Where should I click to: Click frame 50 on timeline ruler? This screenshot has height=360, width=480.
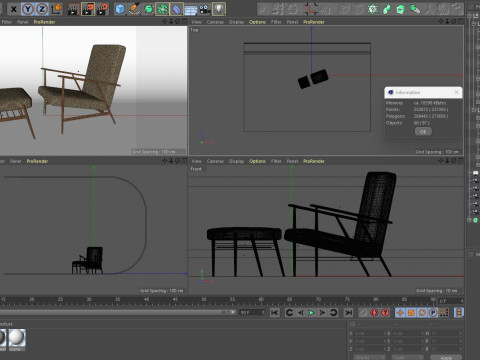(x=204, y=299)
